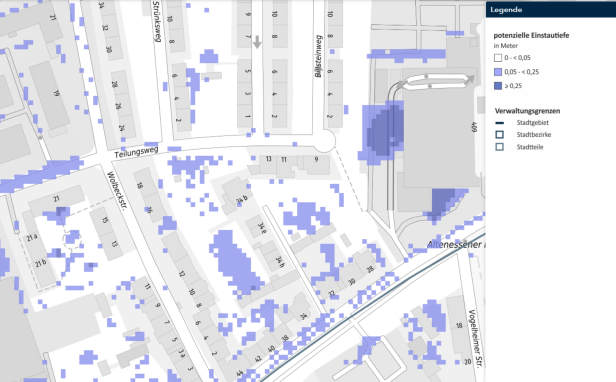Click the 'Altenessener' street label
The width and height of the screenshot is (616, 382).
[454, 244]
